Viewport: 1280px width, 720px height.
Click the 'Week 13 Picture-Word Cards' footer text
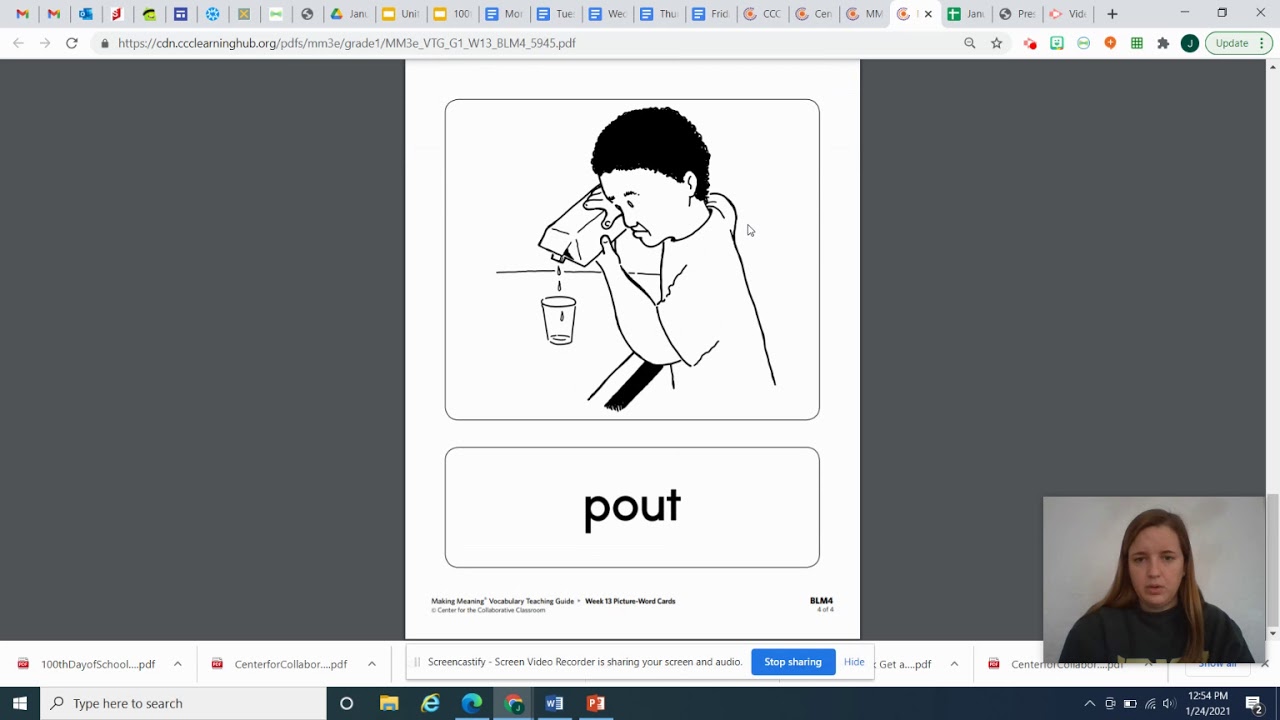pos(630,601)
